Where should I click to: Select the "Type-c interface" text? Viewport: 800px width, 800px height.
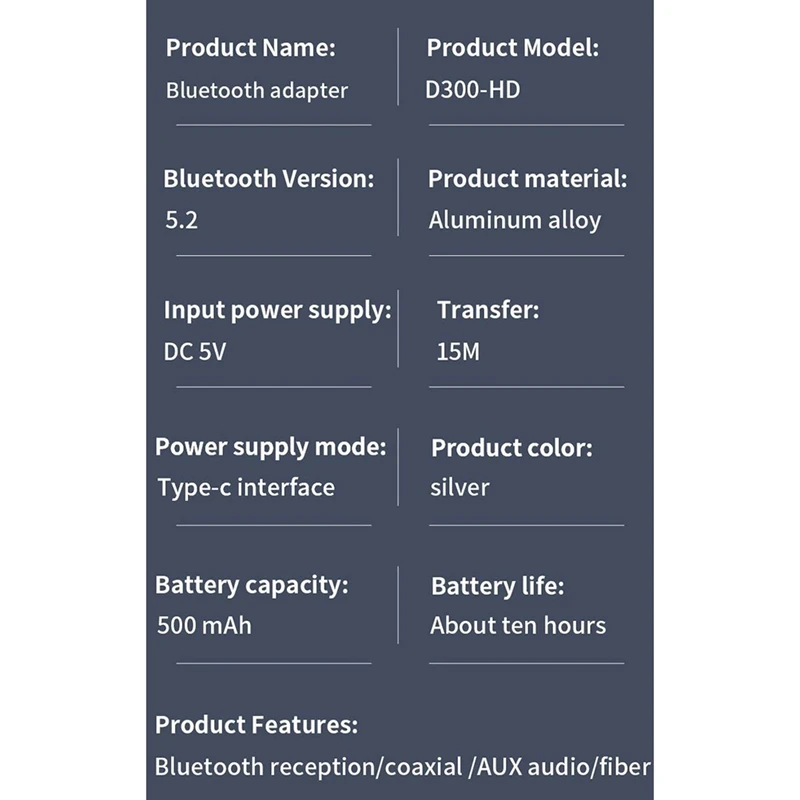246,488
